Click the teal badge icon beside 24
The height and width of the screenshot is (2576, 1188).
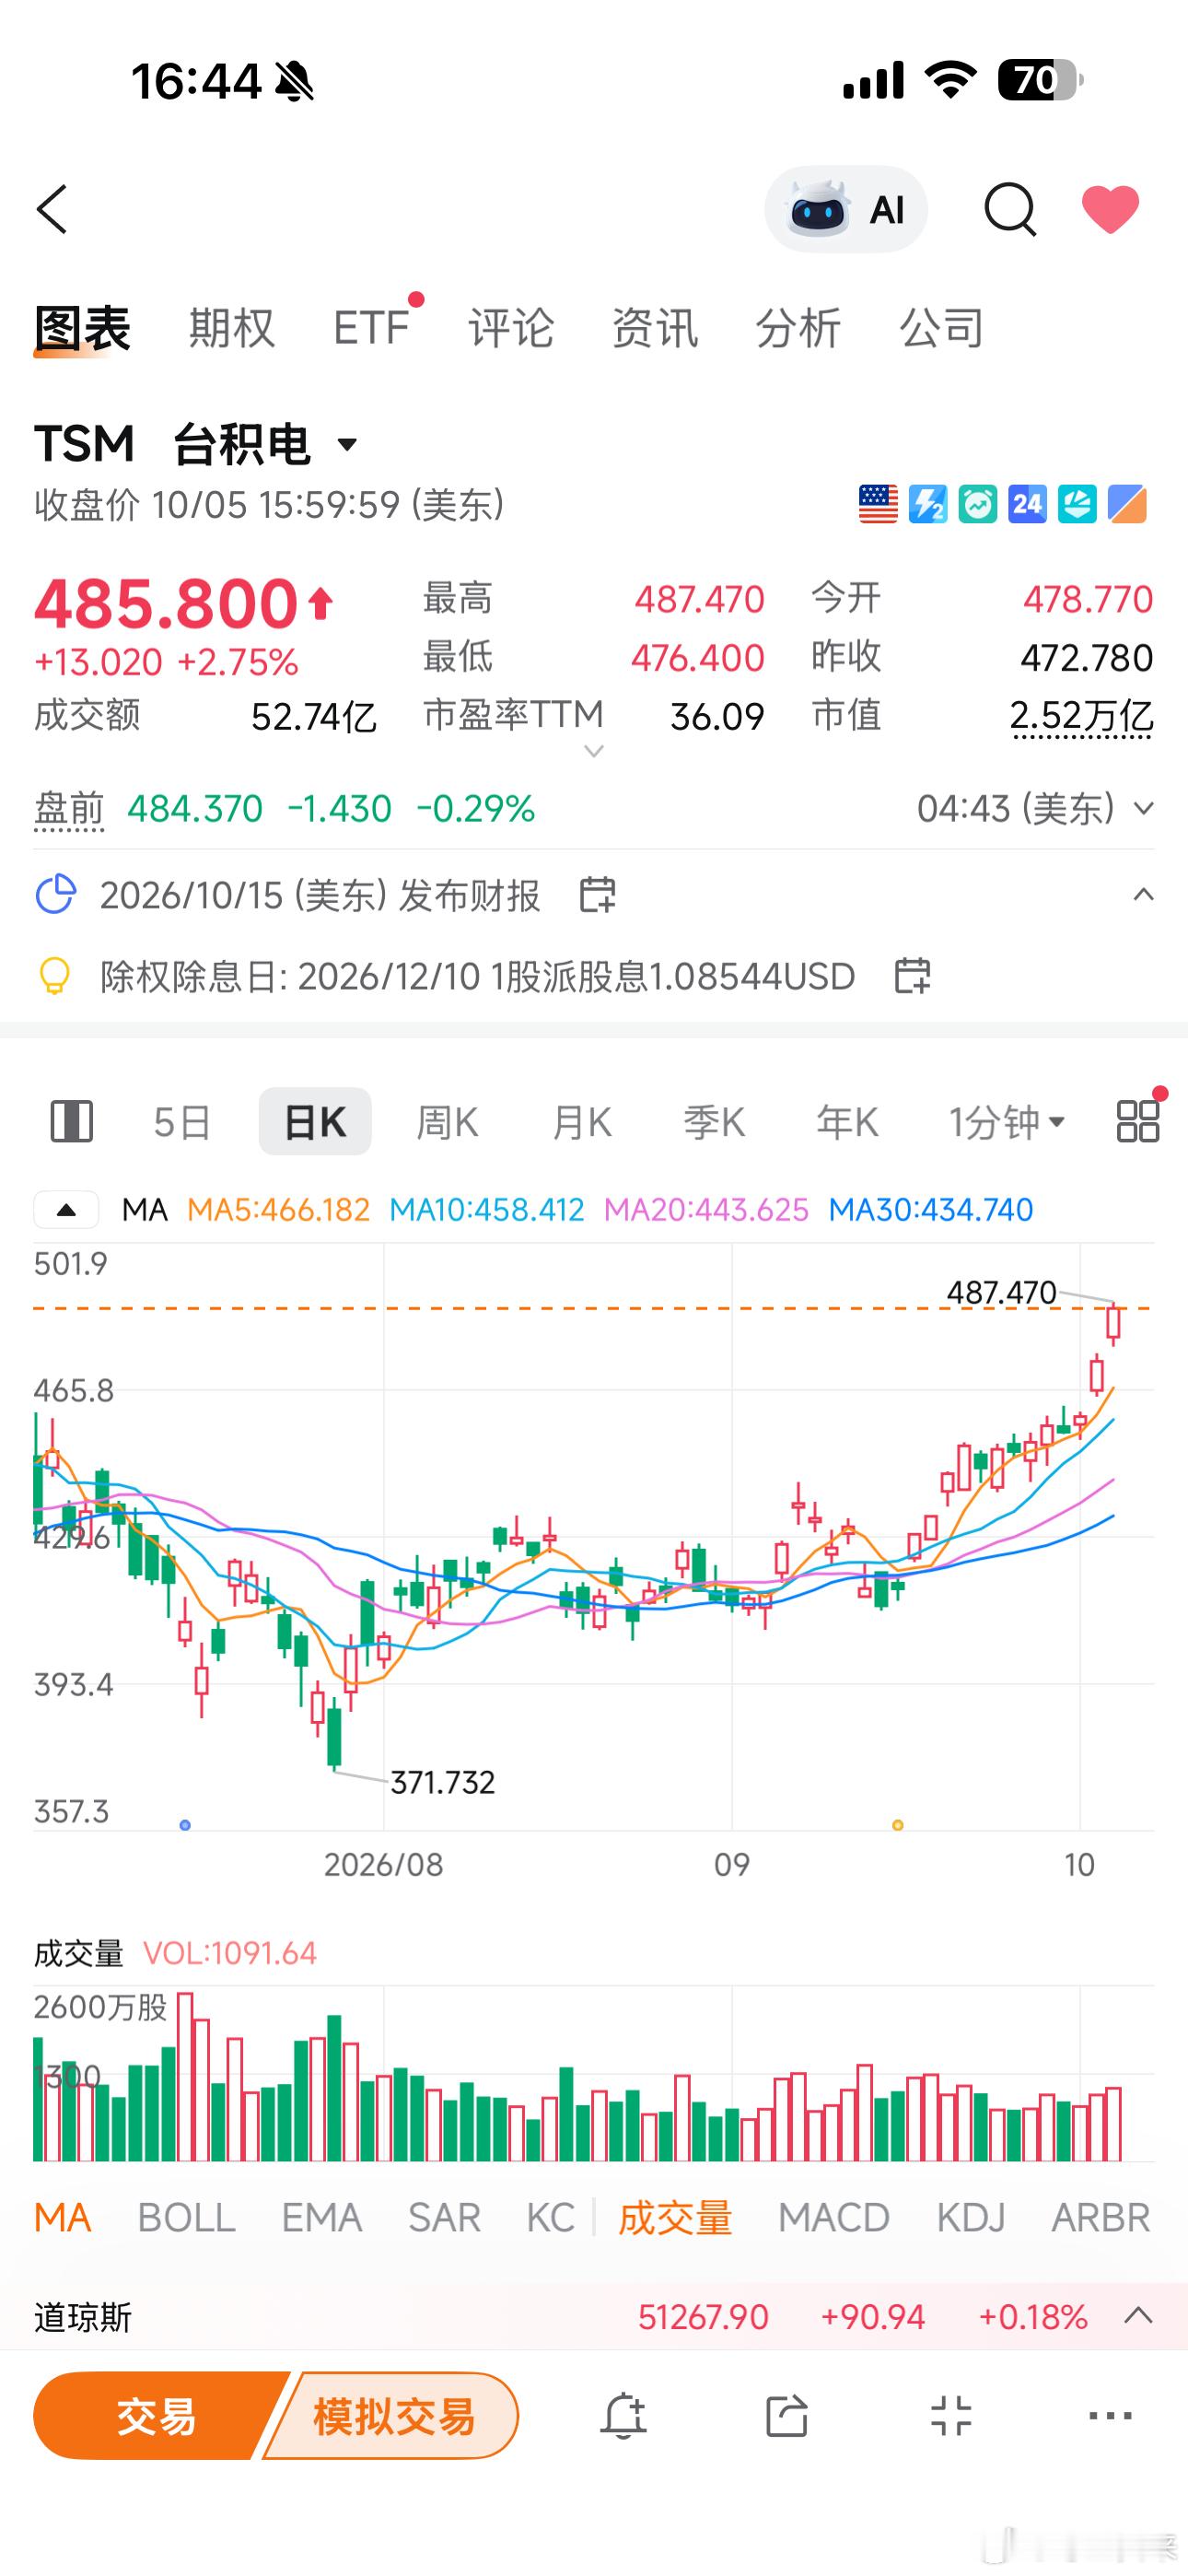(1077, 504)
